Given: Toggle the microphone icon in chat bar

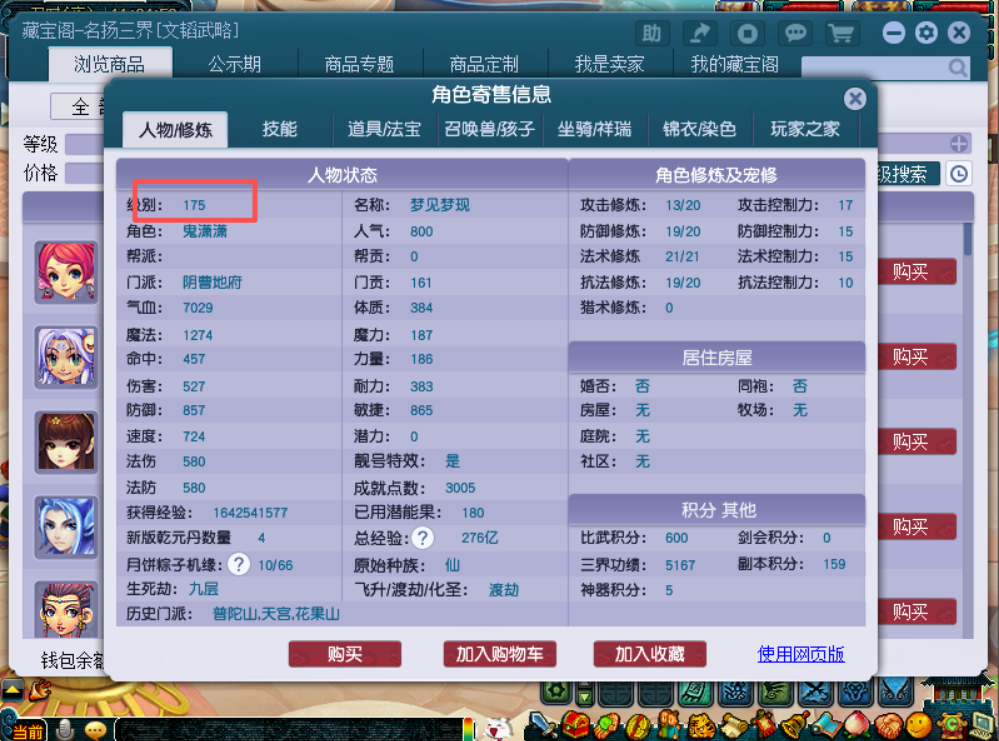Looking at the screenshot, I should coord(65,730).
